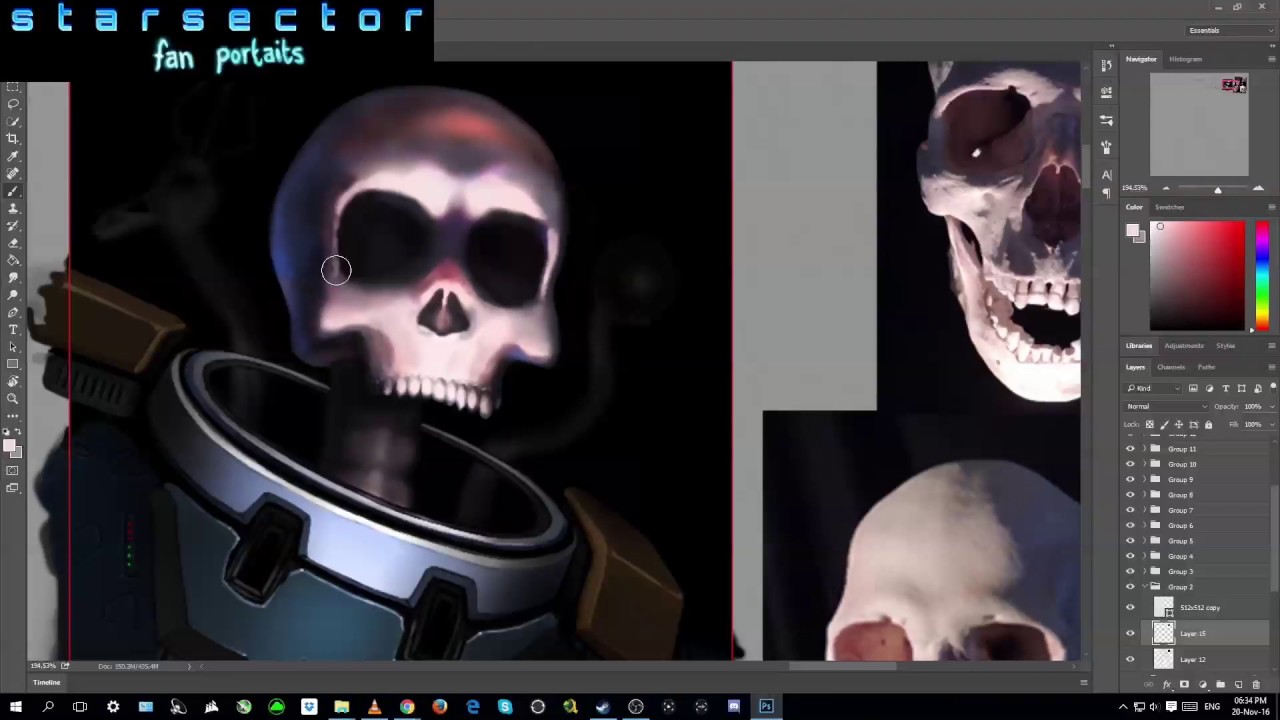Select the Eraser tool
This screenshot has height=720, width=1280.
pyautogui.click(x=13, y=243)
